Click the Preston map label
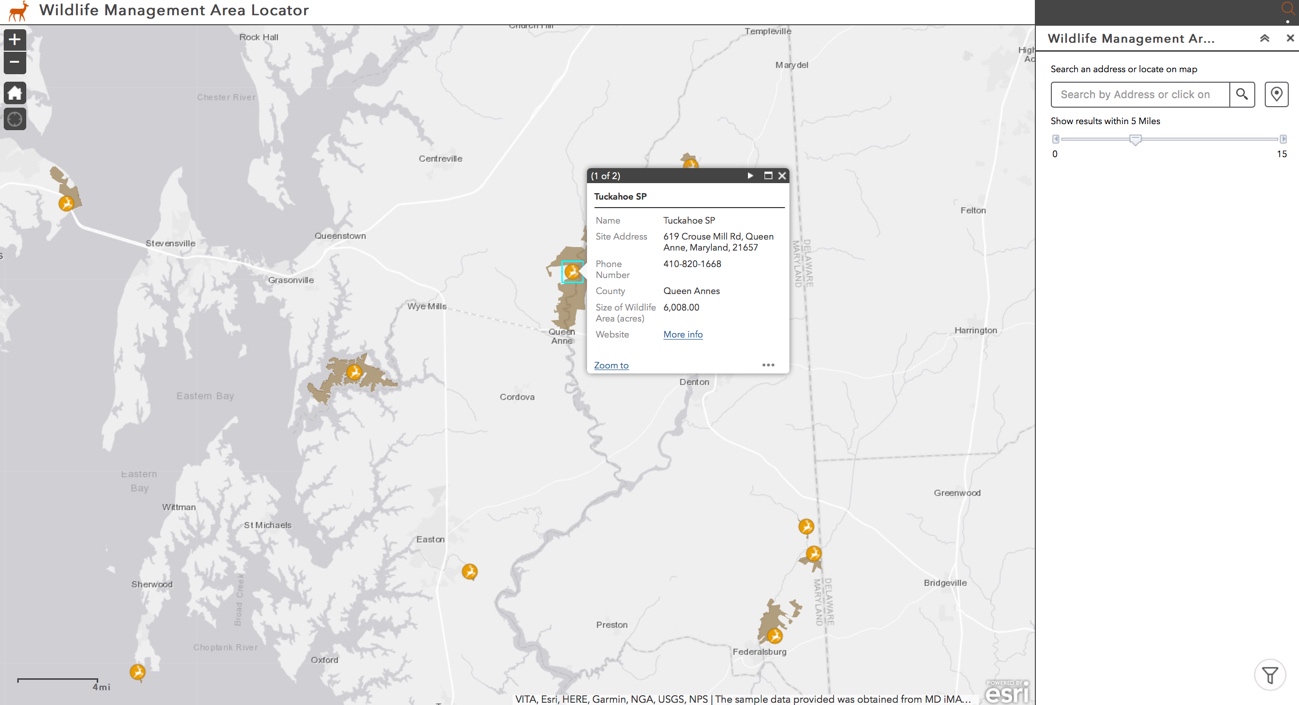1299x705 pixels. (x=612, y=625)
